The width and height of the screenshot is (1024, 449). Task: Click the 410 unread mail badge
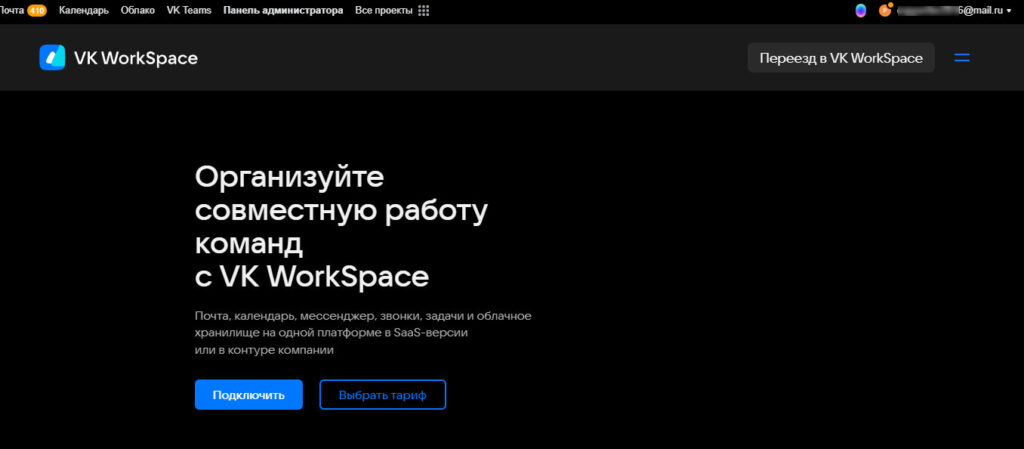[x=37, y=10]
